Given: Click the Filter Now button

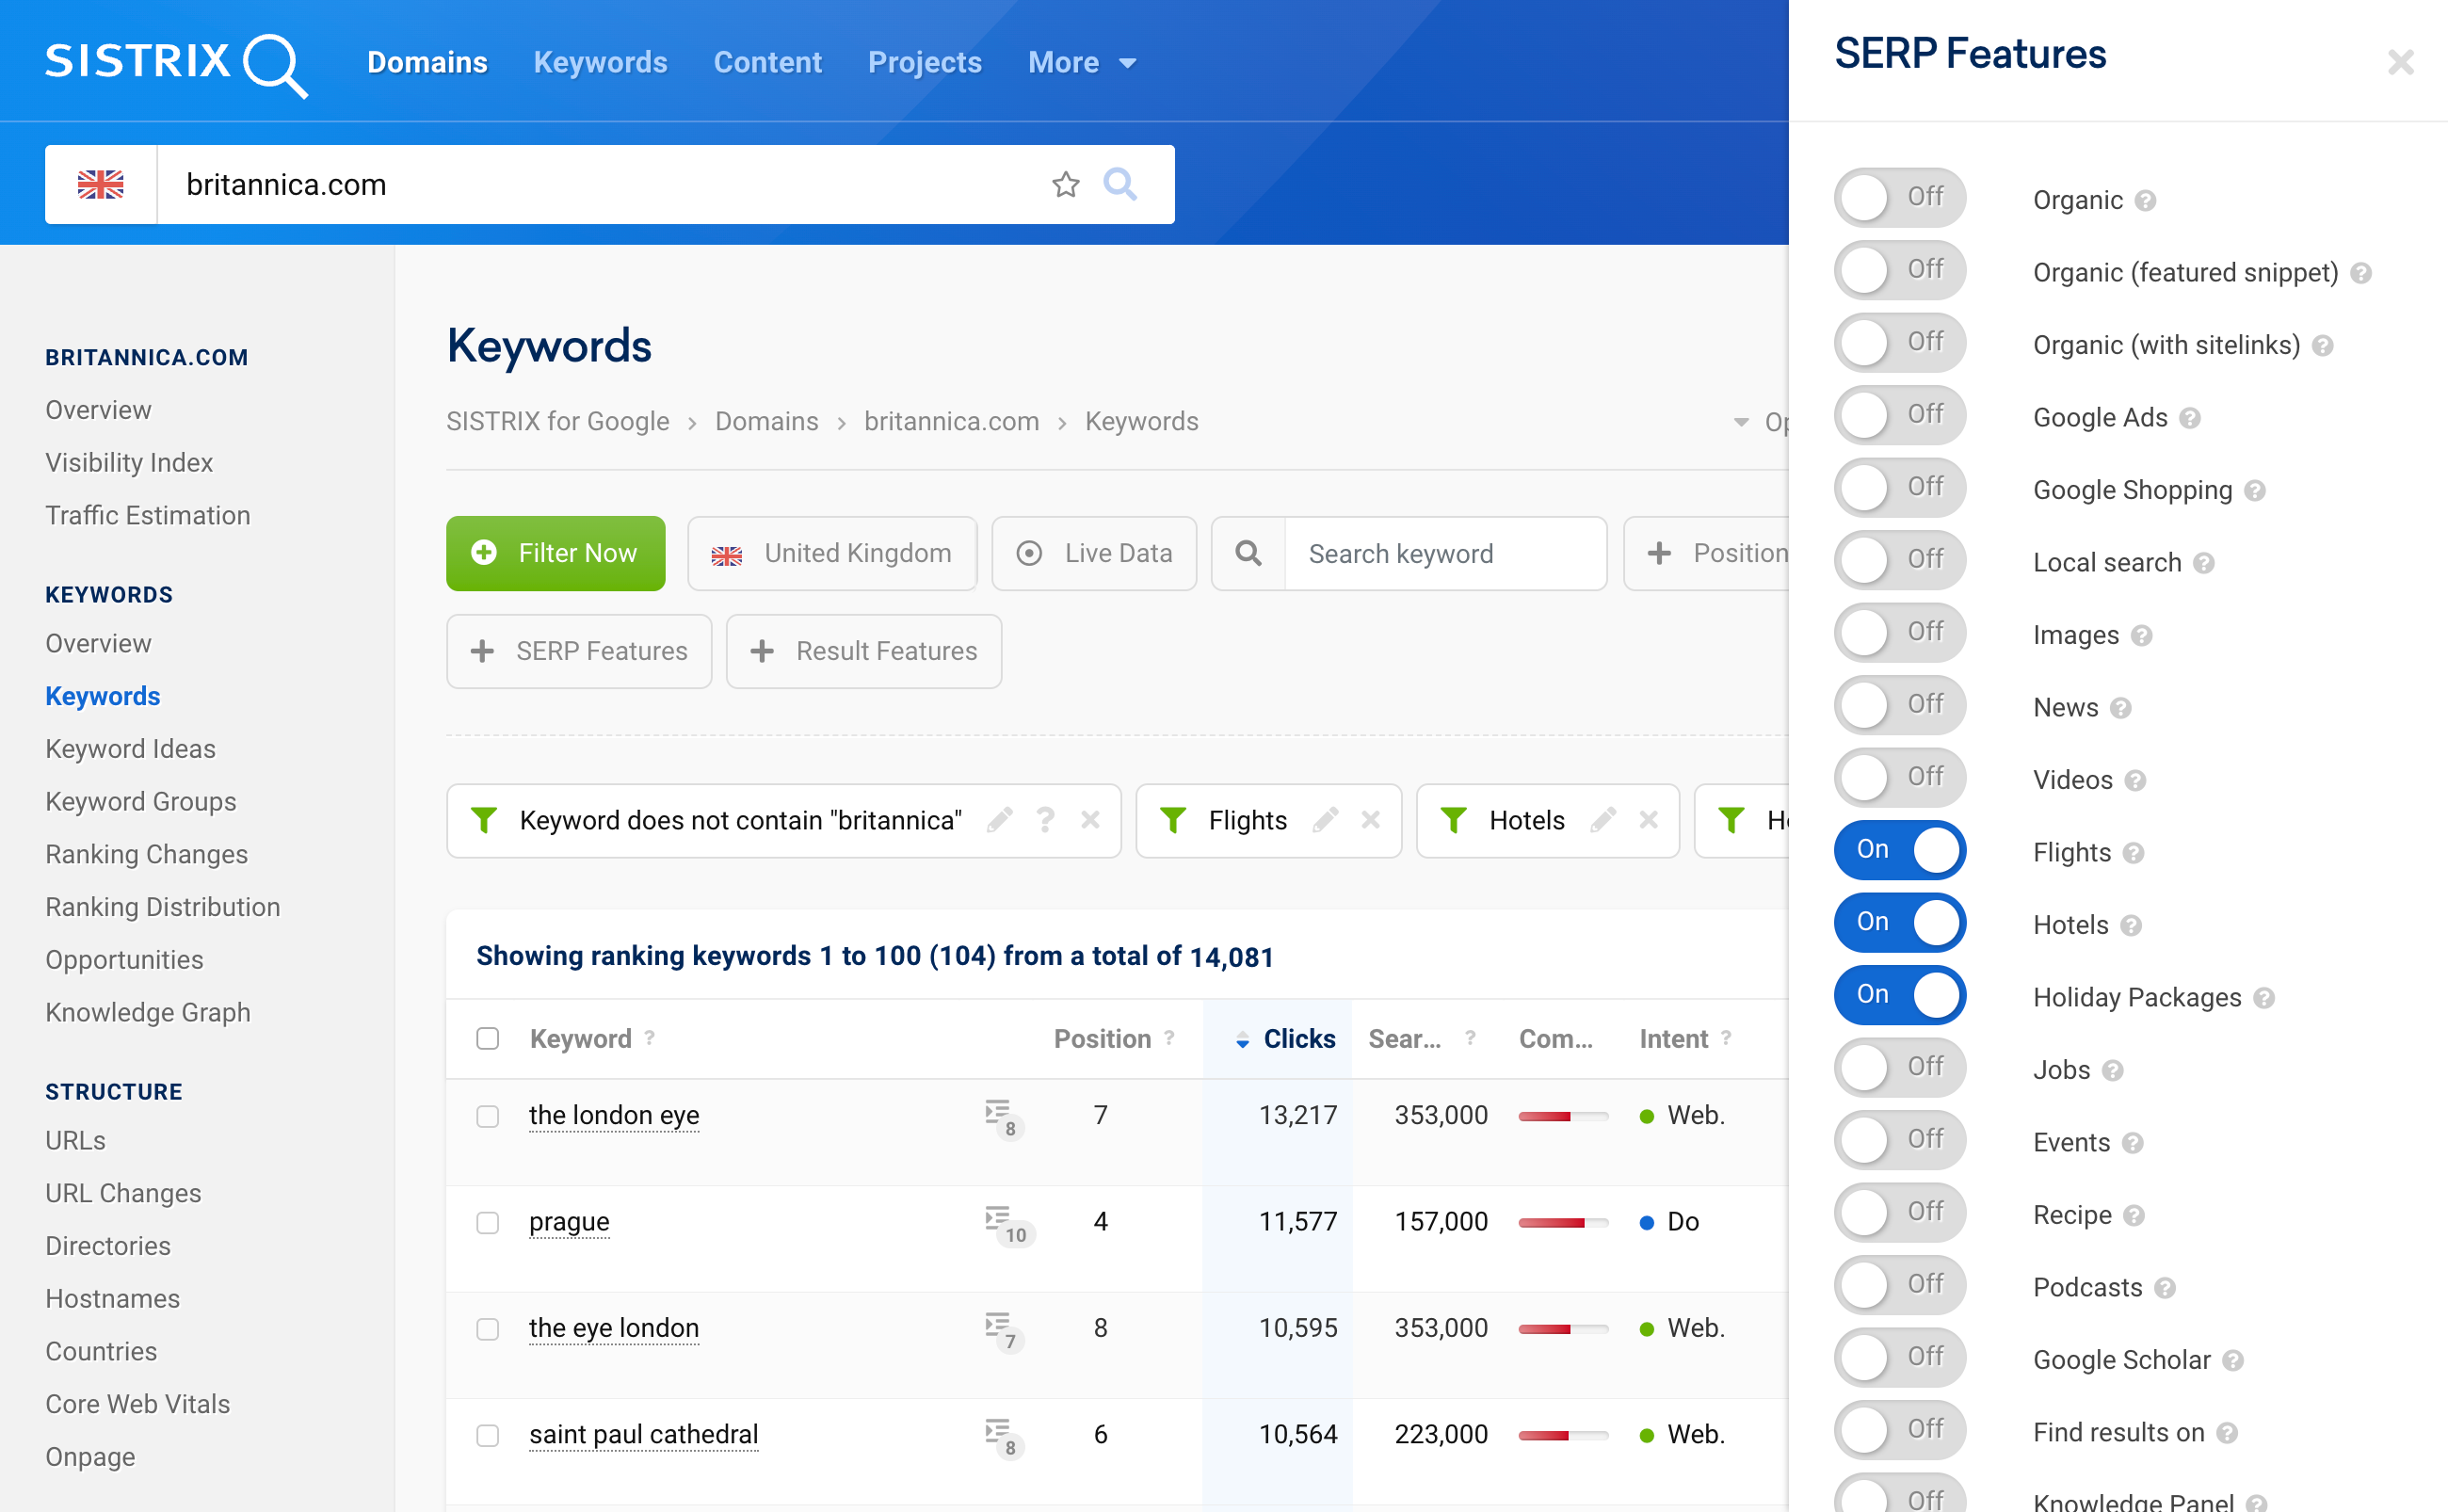Looking at the screenshot, I should coord(555,553).
